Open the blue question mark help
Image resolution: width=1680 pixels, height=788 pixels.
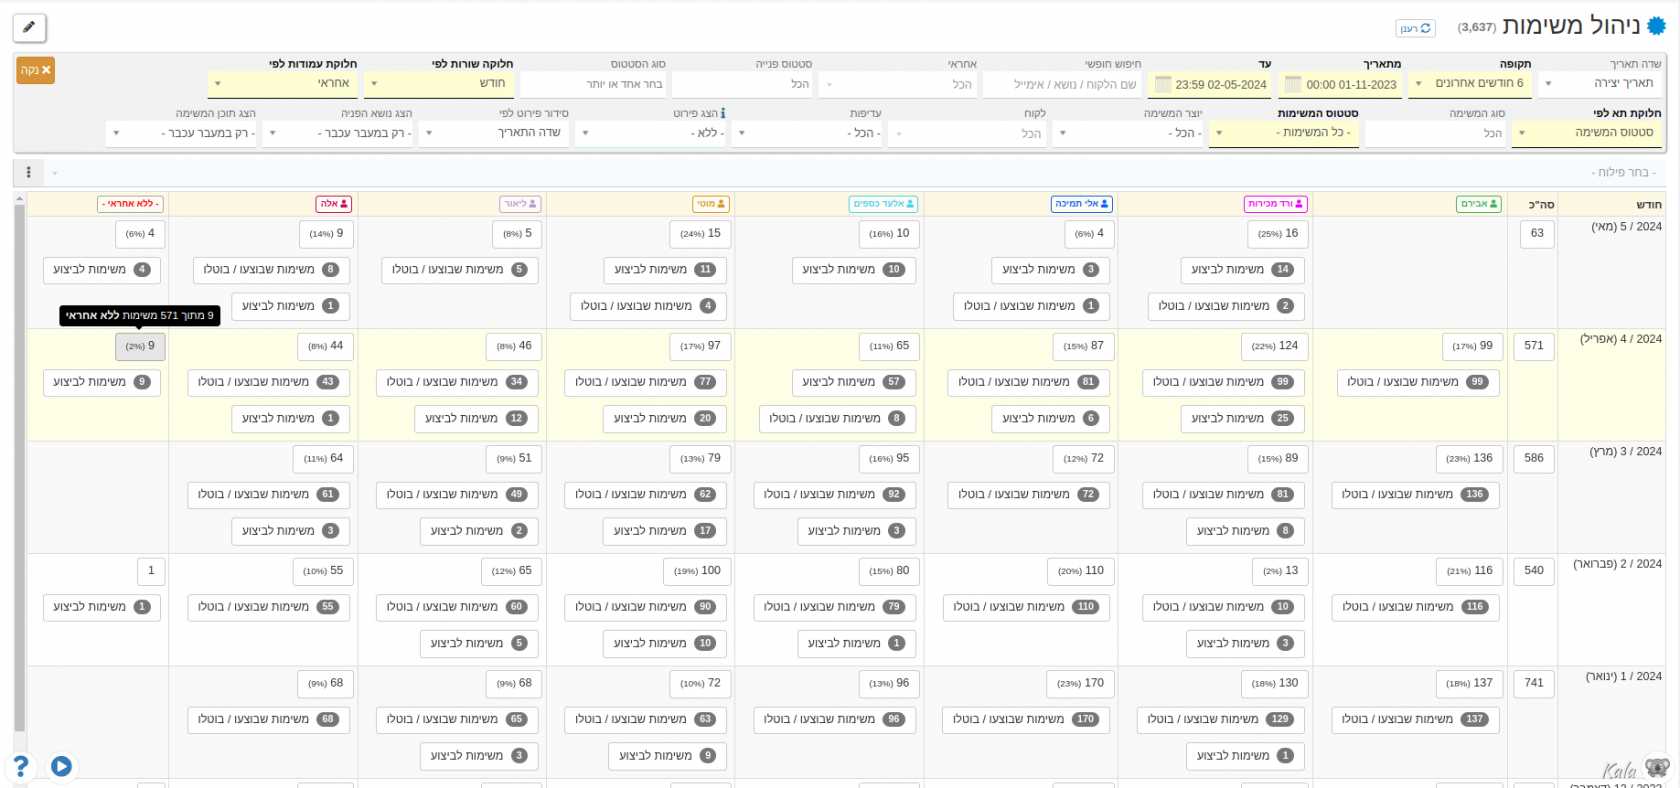coord(20,767)
